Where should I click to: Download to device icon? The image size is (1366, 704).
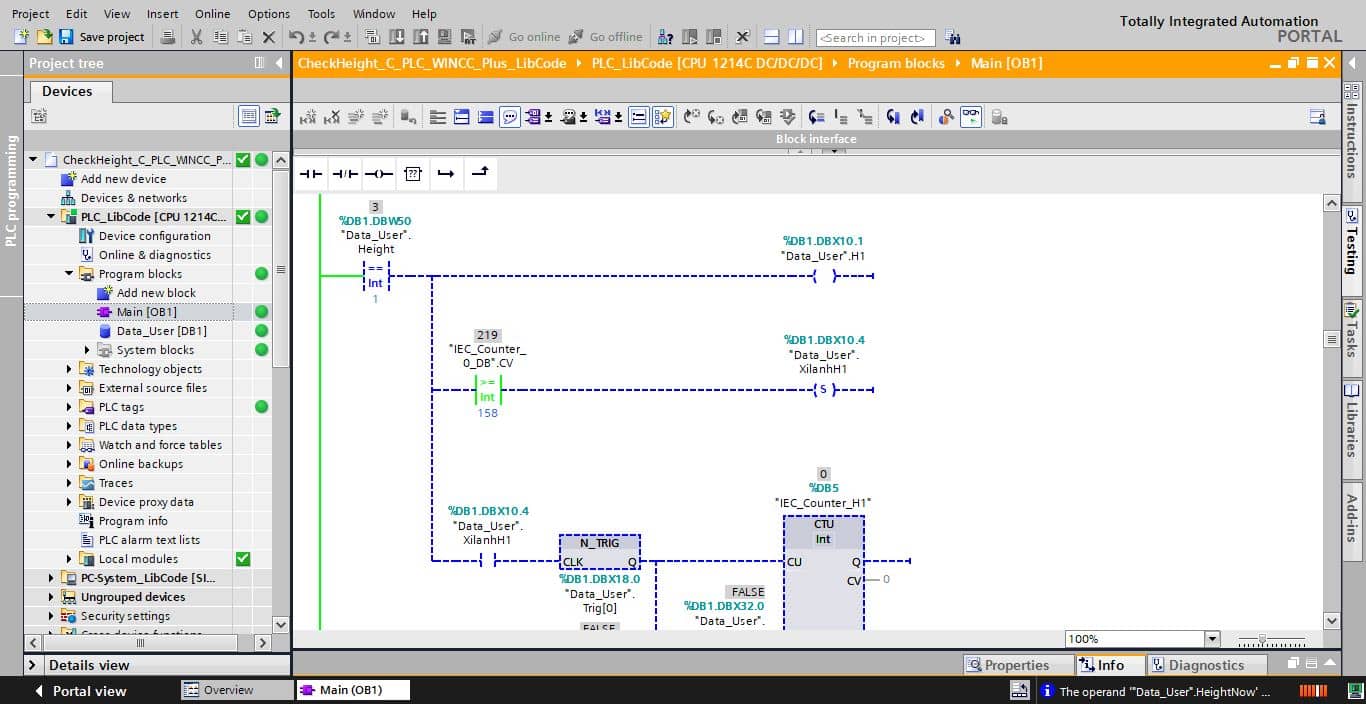(396, 37)
